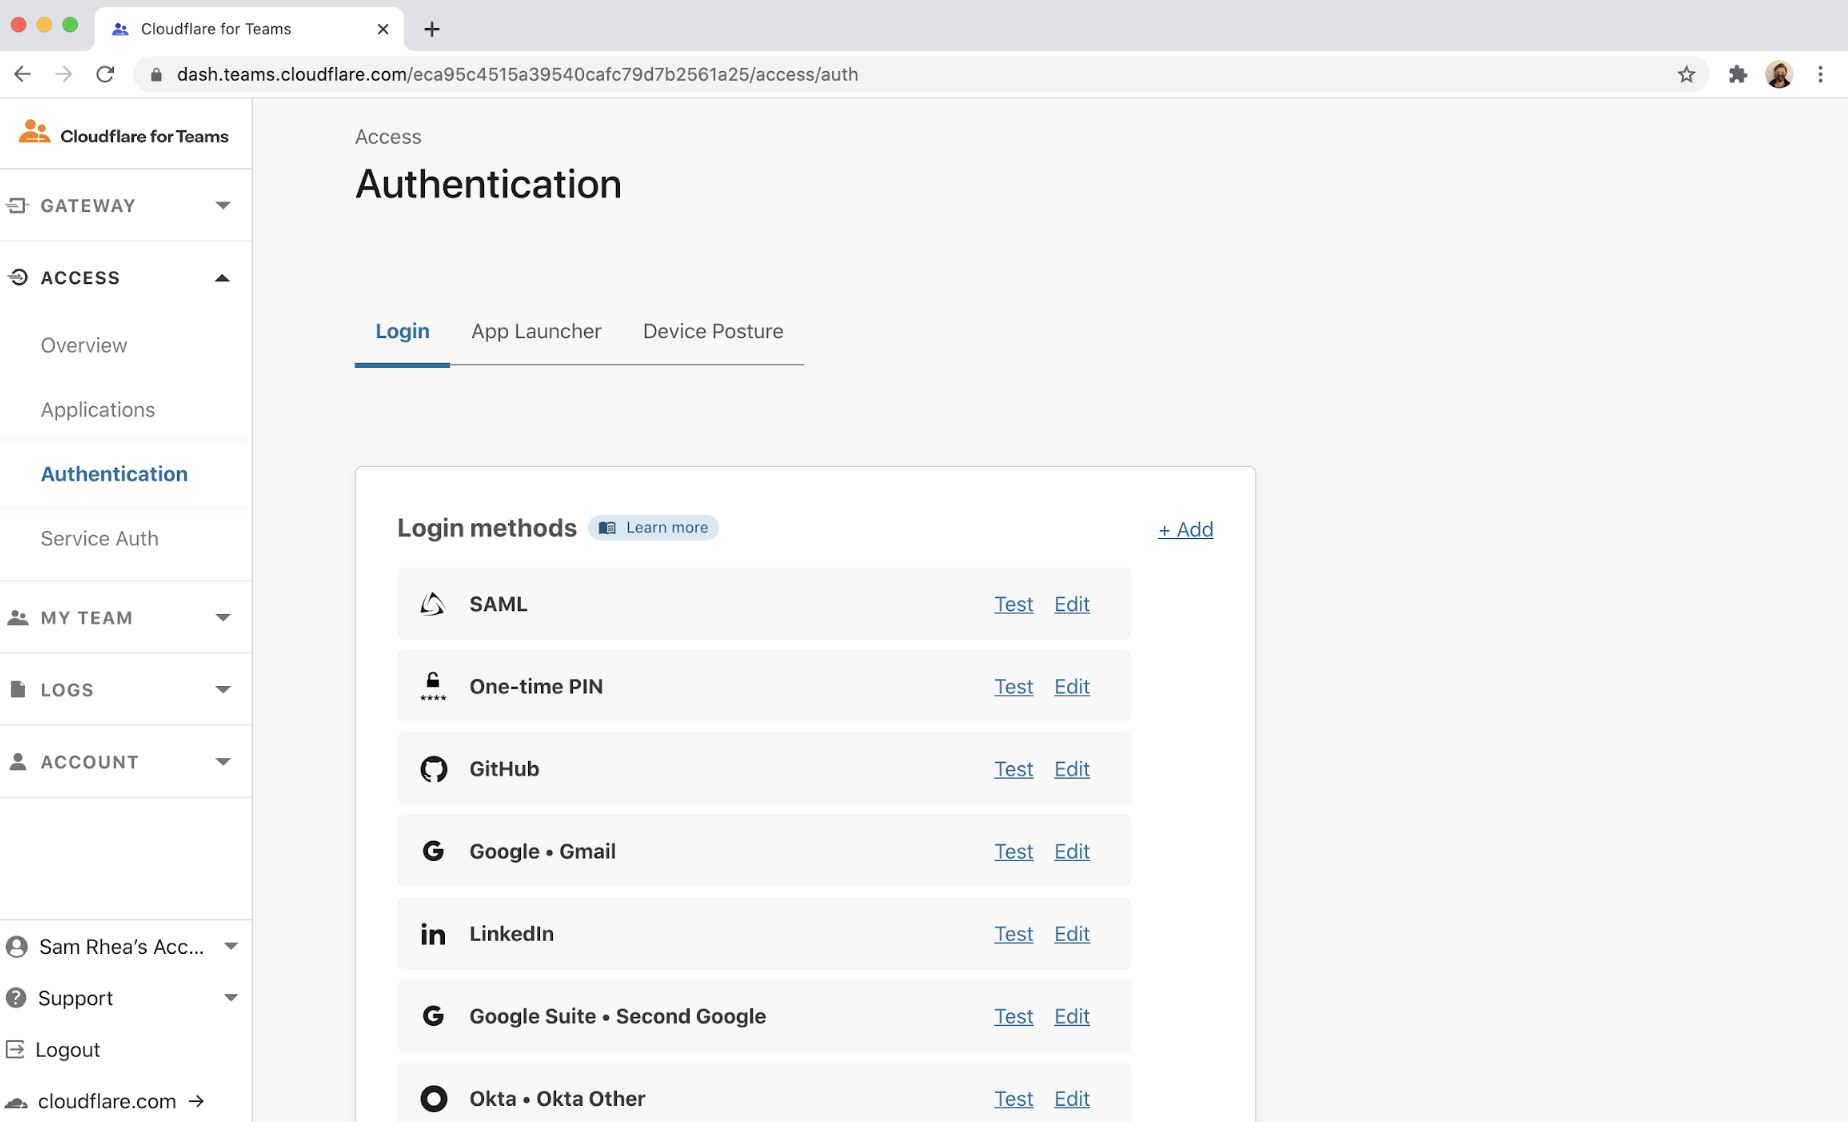Test the GitHub login method

[1013, 769]
